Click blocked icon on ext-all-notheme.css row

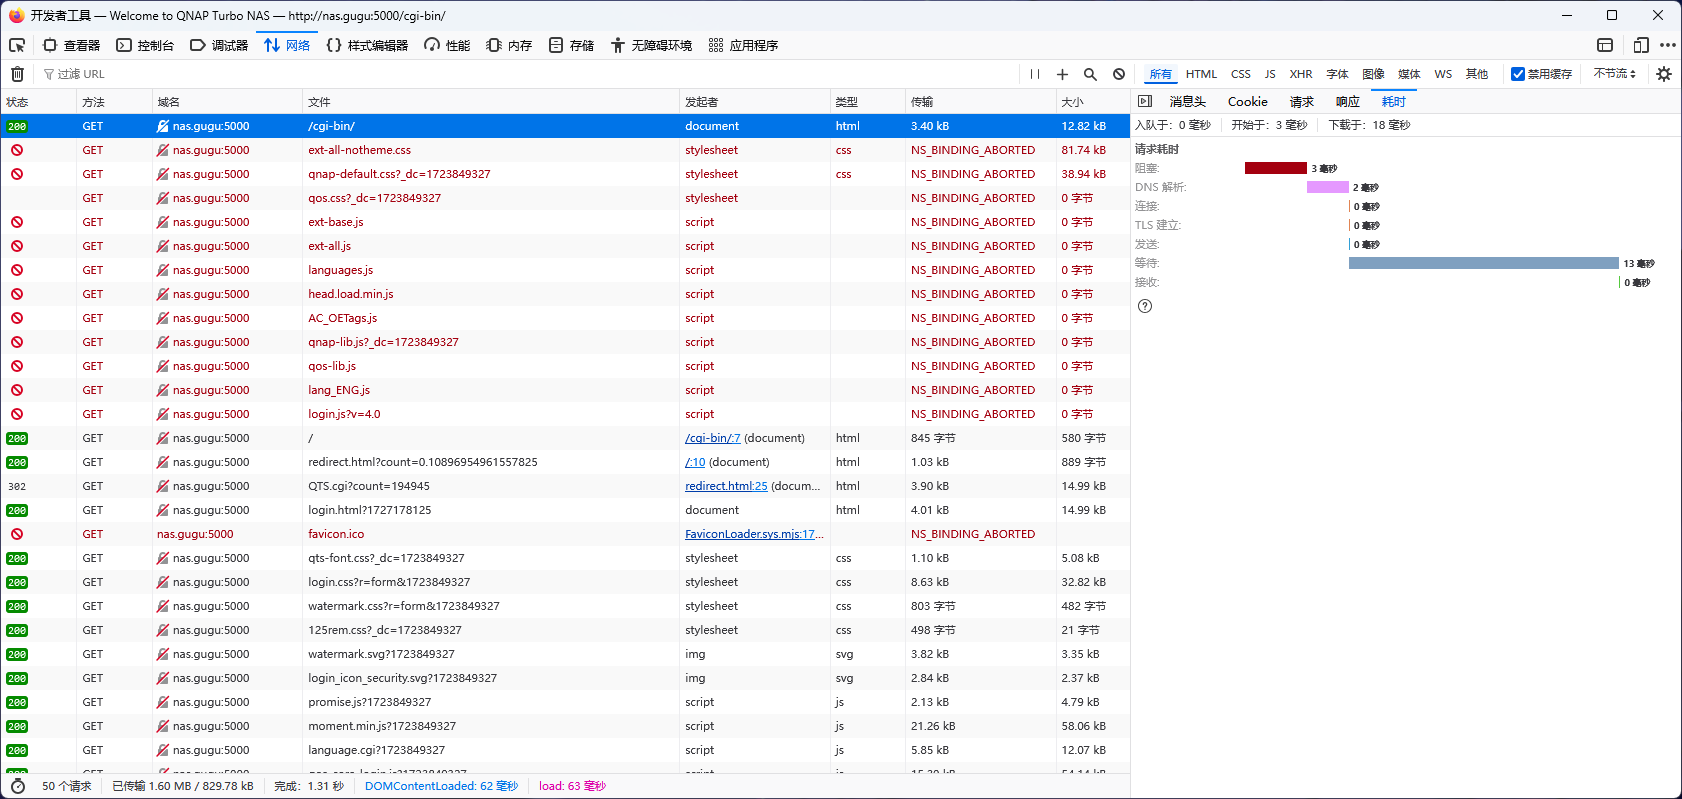click(17, 150)
